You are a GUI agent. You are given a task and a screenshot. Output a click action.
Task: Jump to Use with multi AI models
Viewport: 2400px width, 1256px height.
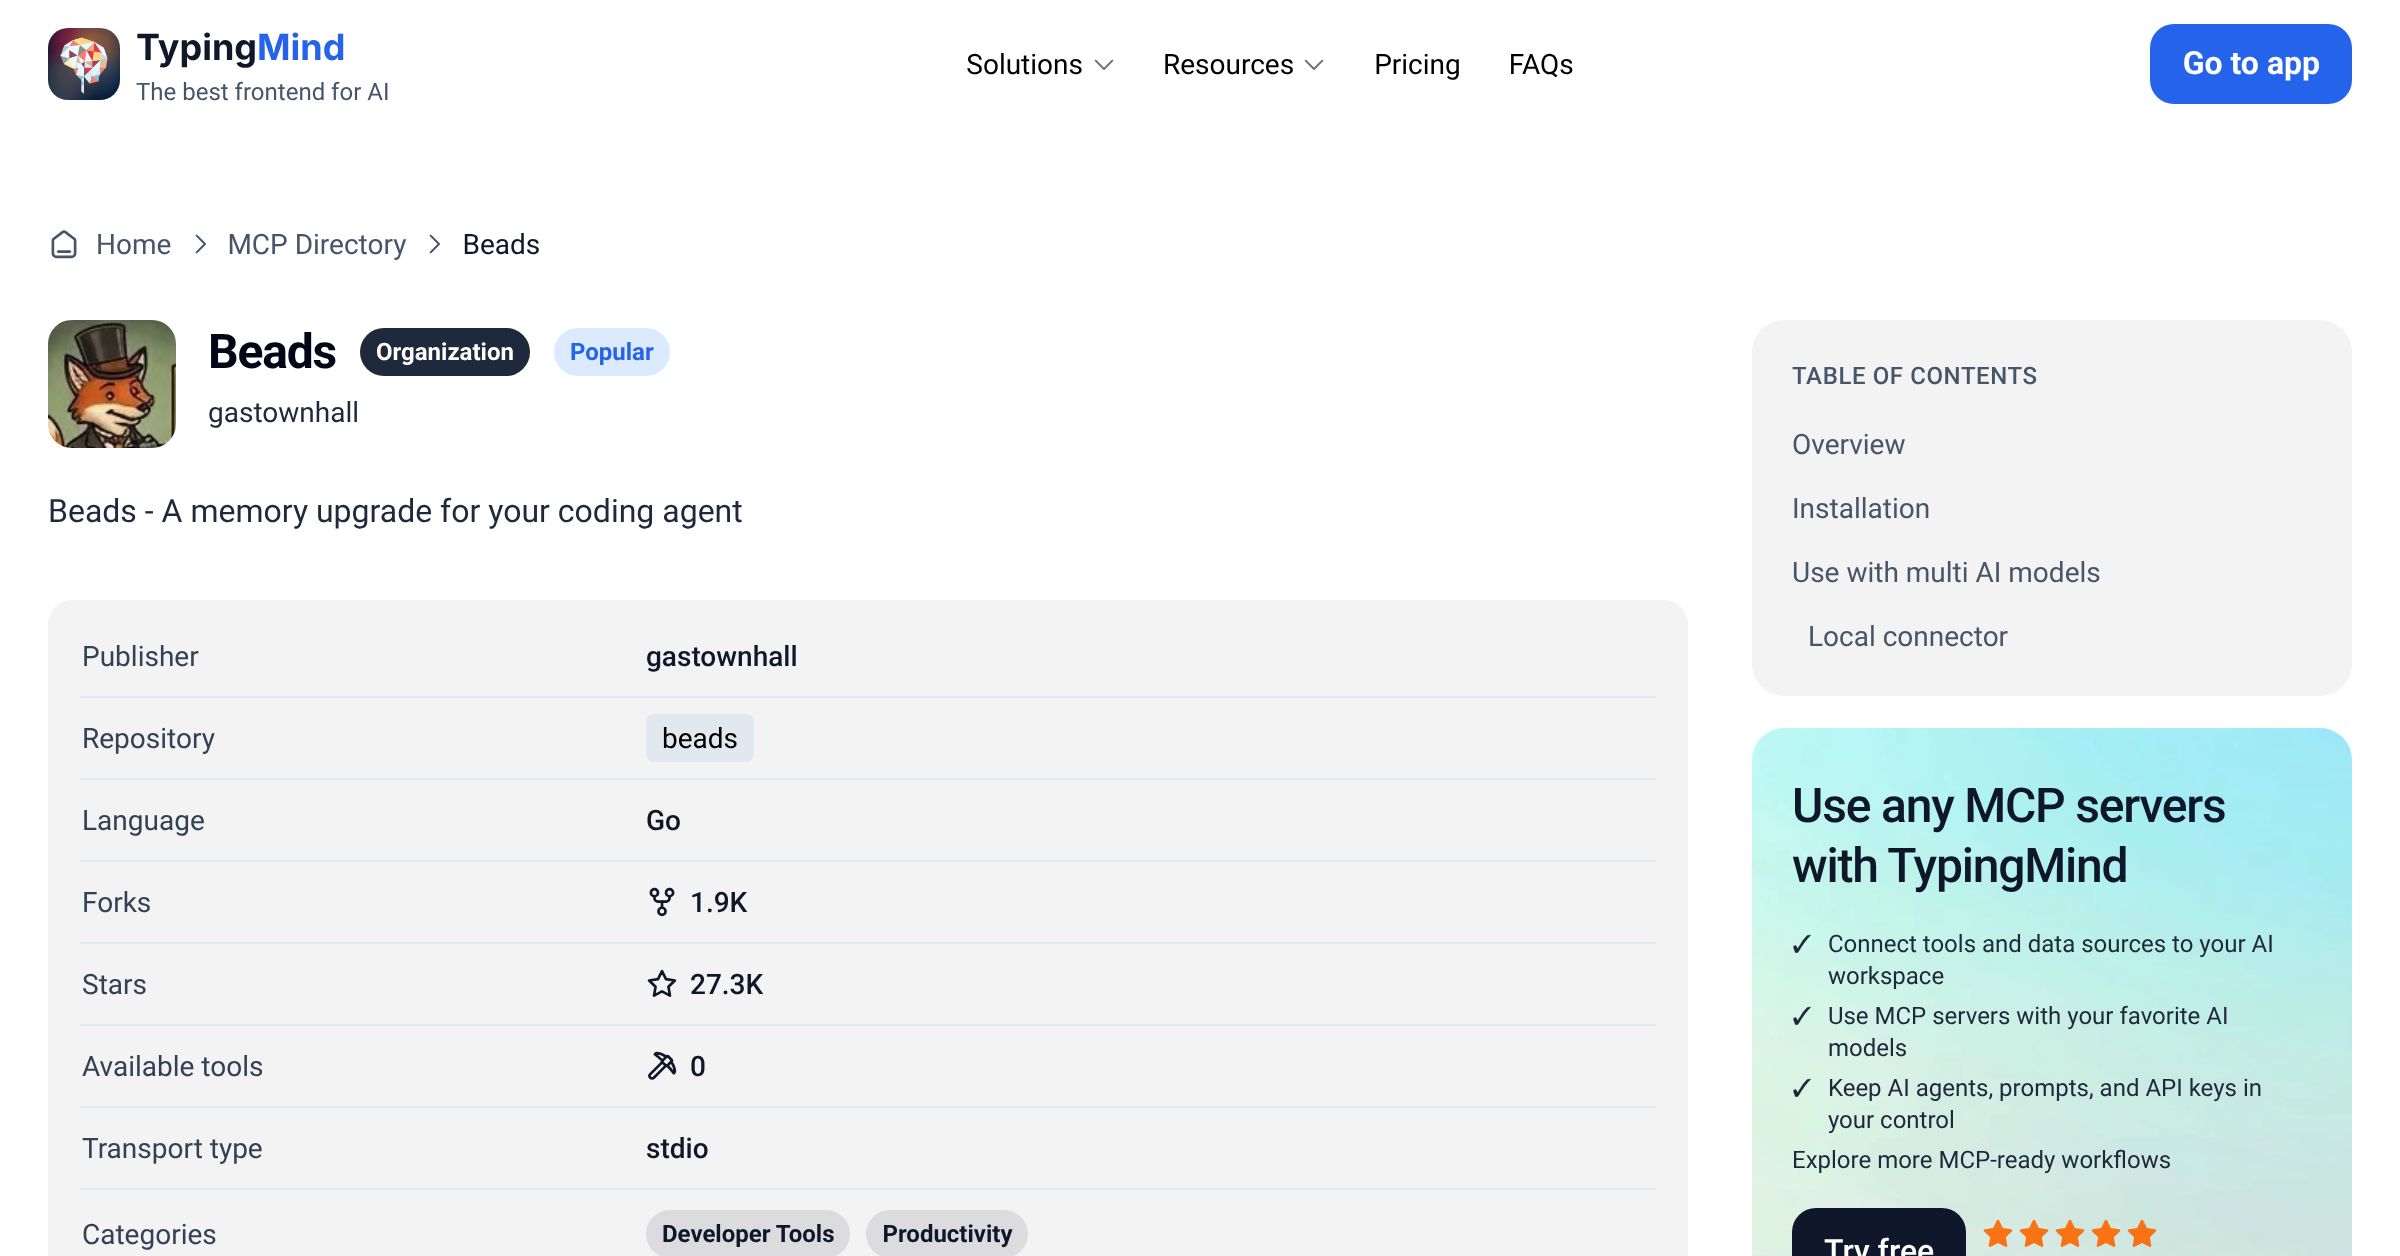(1946, 573)
